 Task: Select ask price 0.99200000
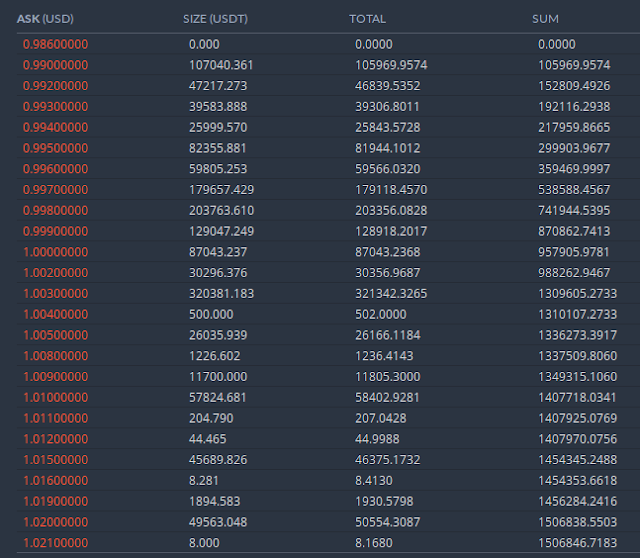[x=56, y=86]
